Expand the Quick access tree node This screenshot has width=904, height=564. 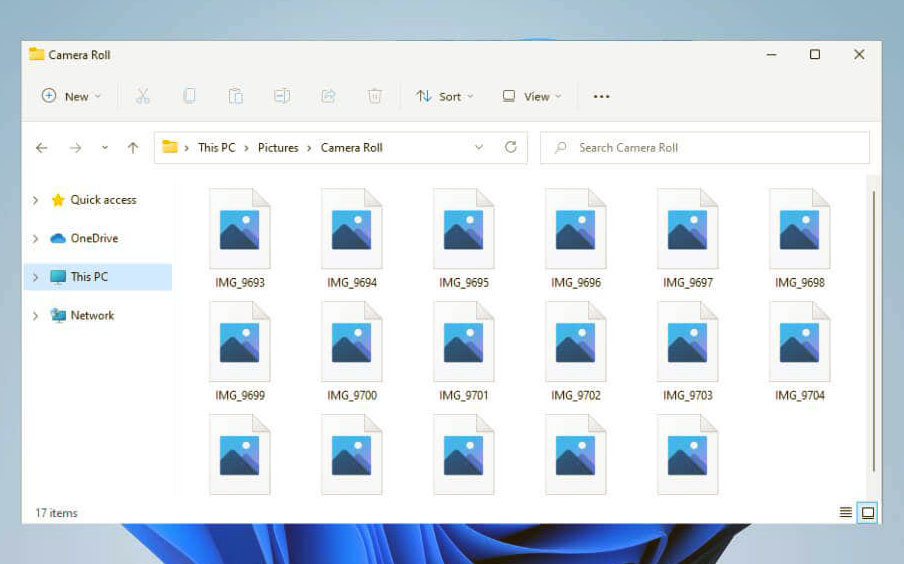(x=36, y=200)
